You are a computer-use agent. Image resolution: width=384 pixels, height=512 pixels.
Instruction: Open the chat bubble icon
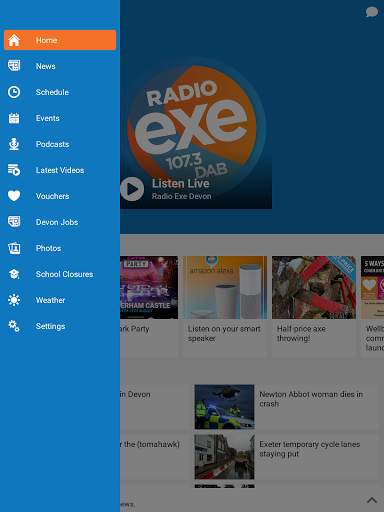pos(372,12)
